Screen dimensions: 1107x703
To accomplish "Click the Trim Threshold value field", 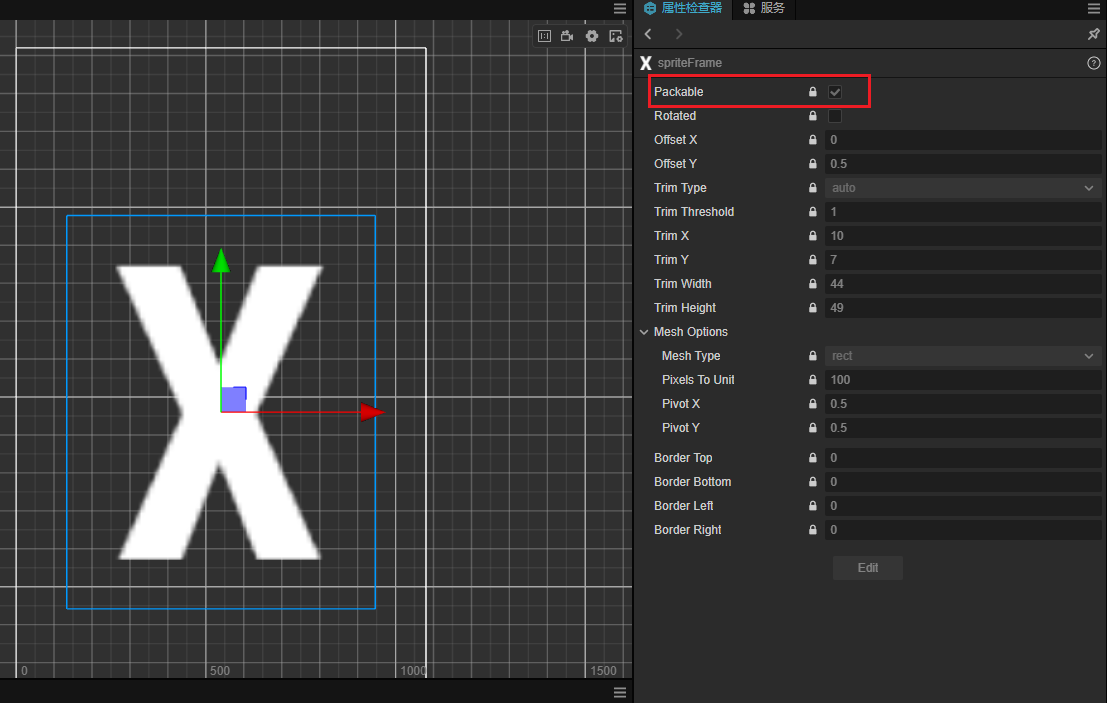I will click(963, 212).
